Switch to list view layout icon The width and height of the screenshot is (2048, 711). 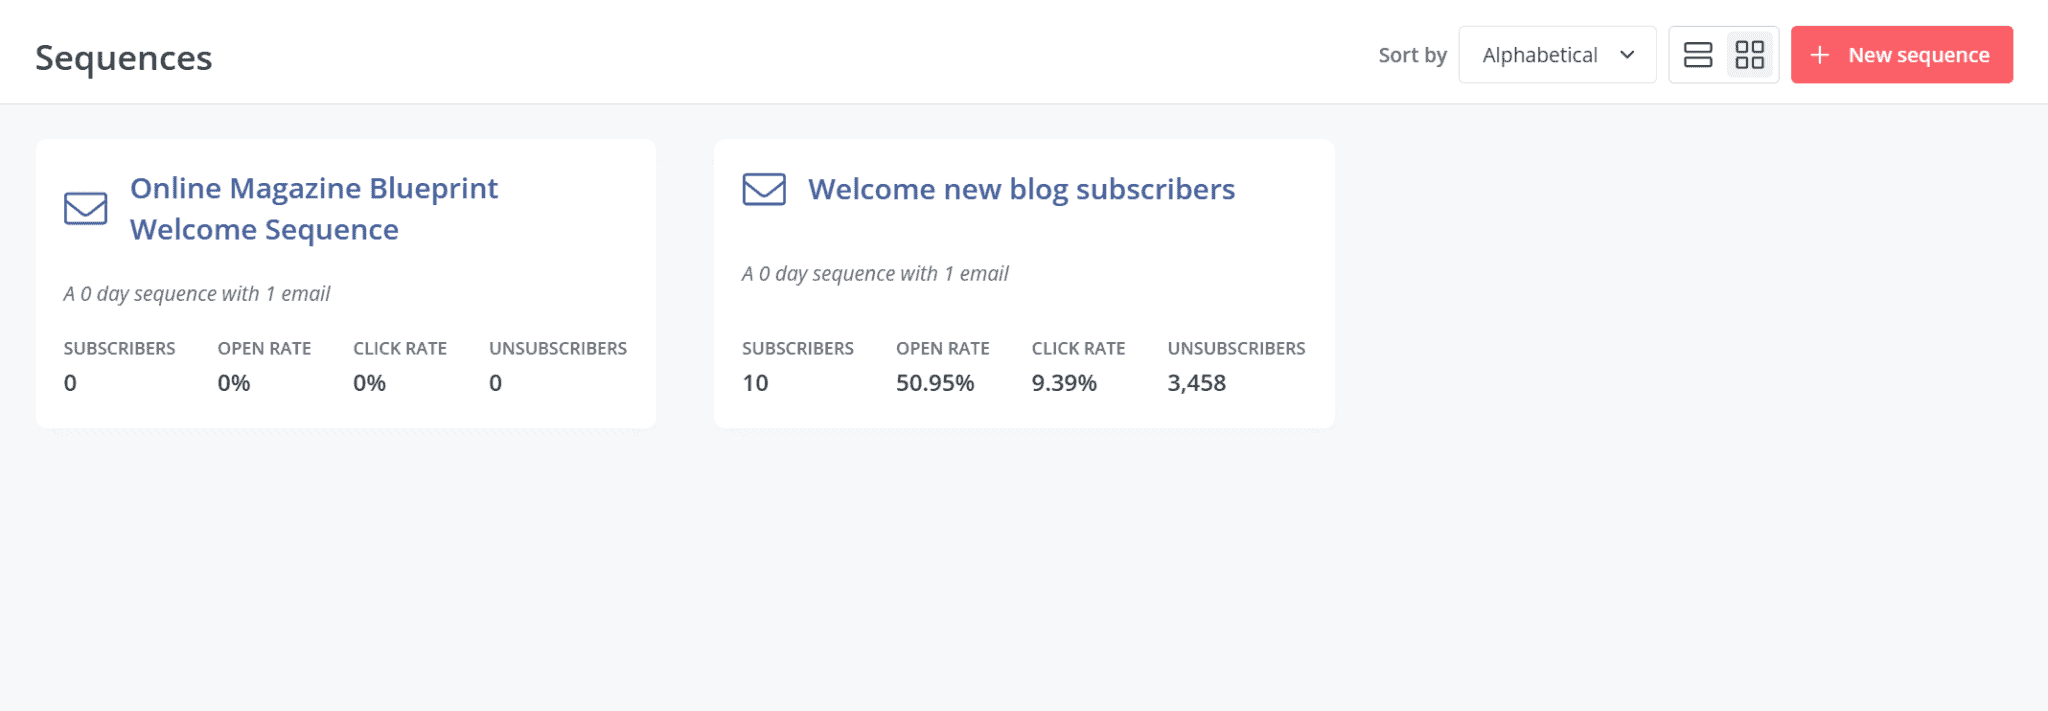[x=1697, y=55]
